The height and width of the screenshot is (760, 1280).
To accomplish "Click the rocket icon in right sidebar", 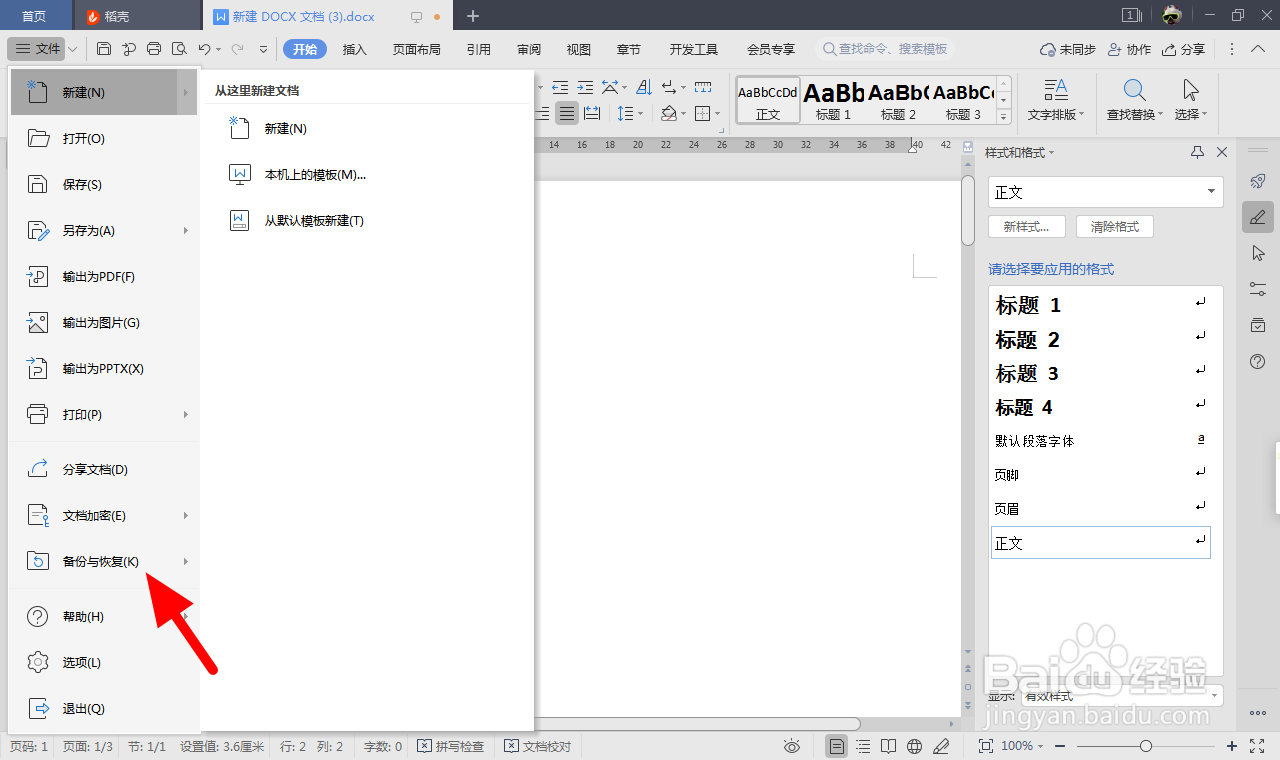I will [x=1258, y=181].
